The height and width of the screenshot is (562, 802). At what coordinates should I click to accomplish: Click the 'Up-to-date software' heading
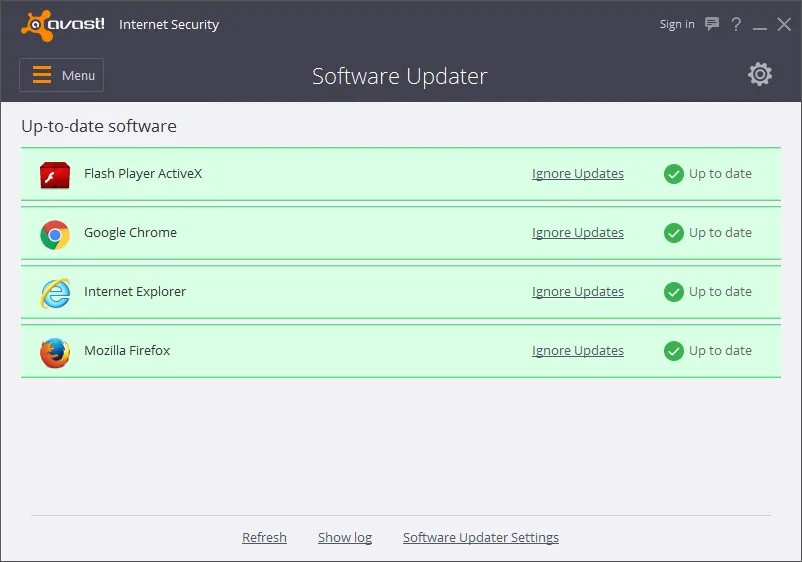tap(99, 126)
